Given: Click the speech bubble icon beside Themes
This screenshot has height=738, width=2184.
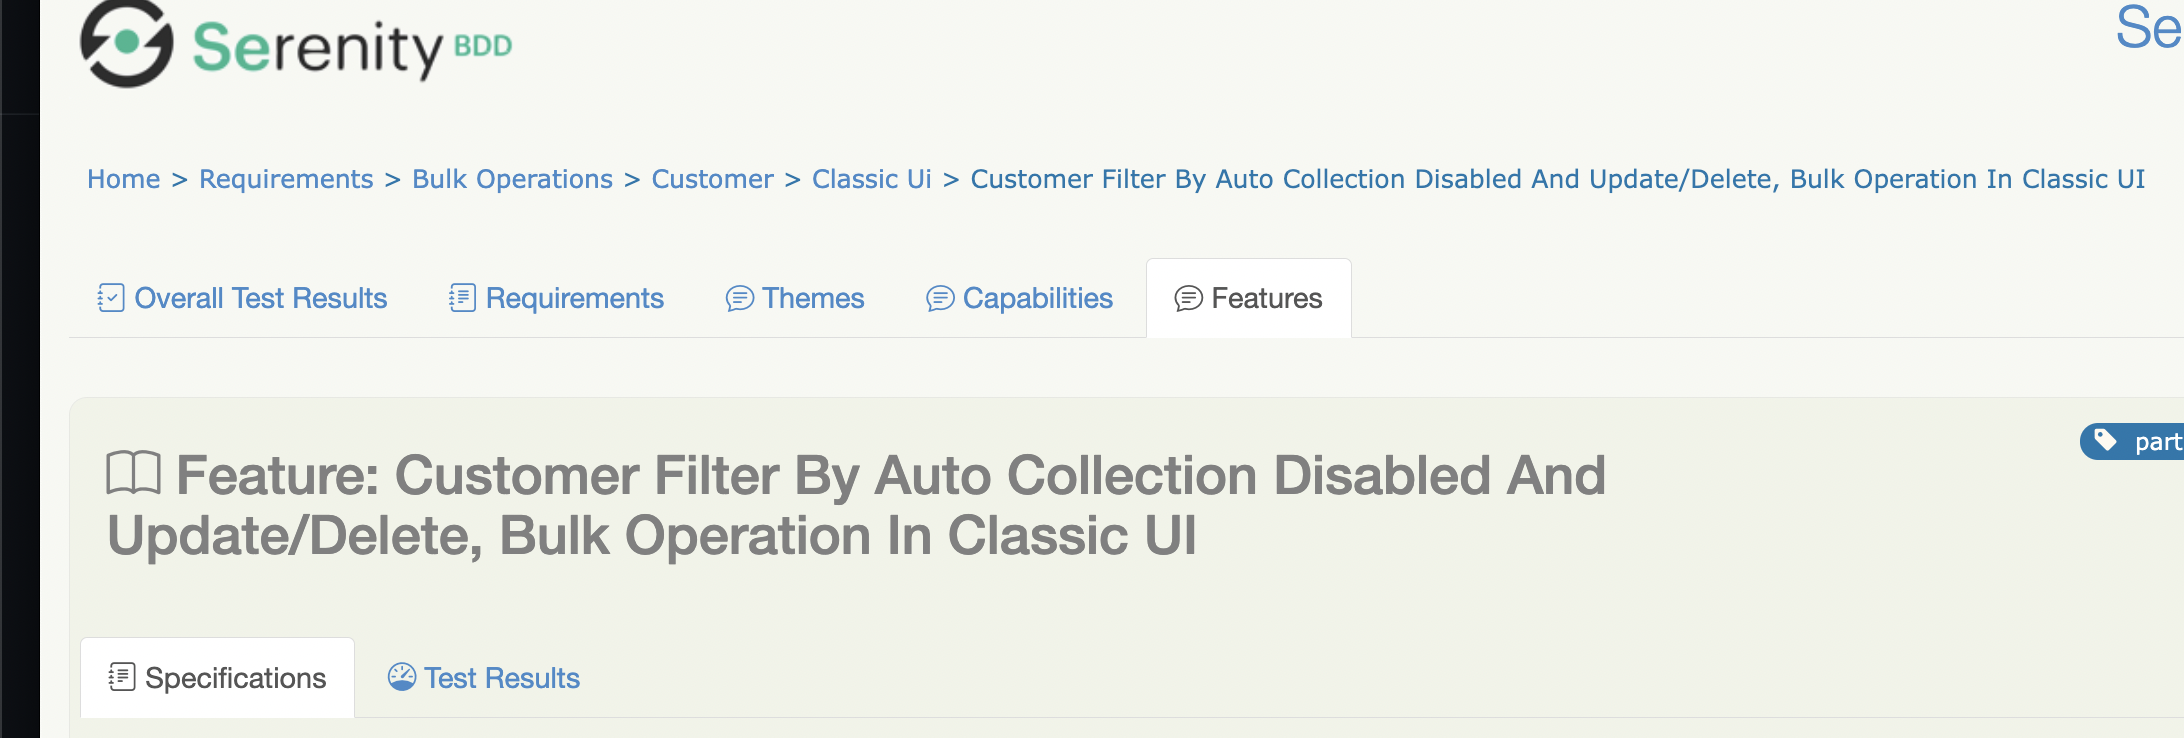Looking at the screenshot, I should point(739,298).
